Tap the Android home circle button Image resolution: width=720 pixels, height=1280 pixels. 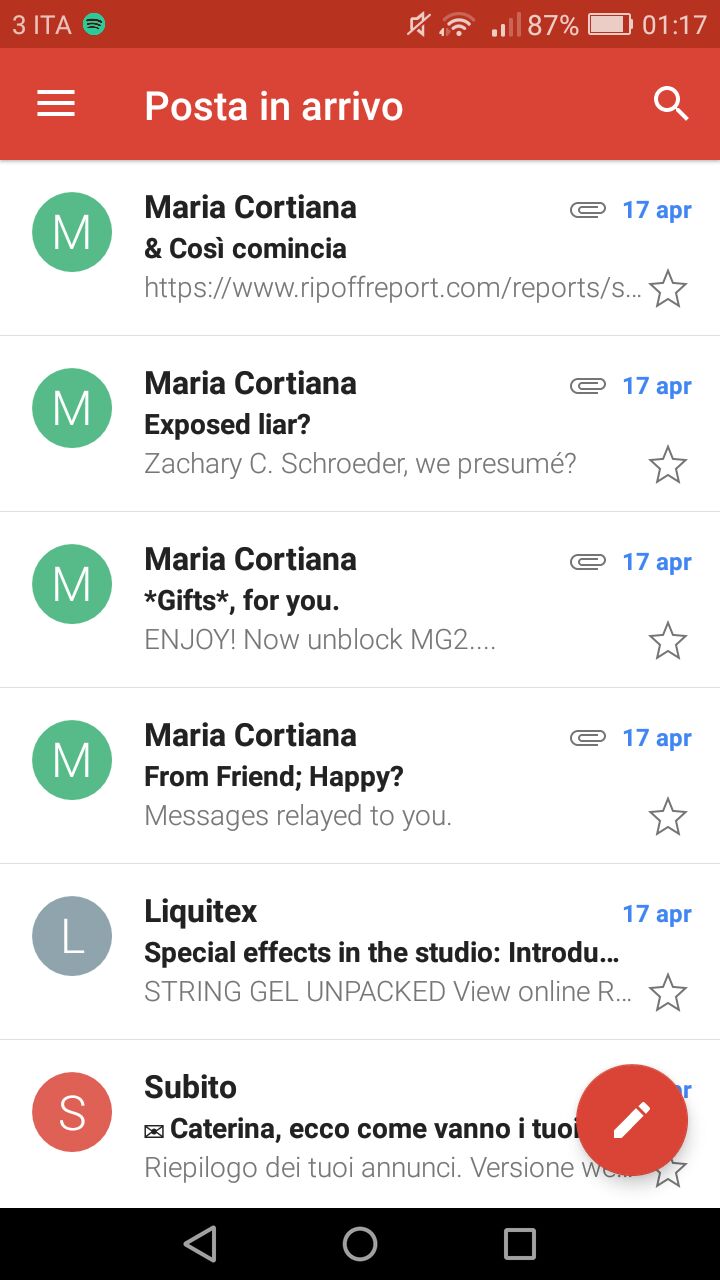pos(360,1244)
